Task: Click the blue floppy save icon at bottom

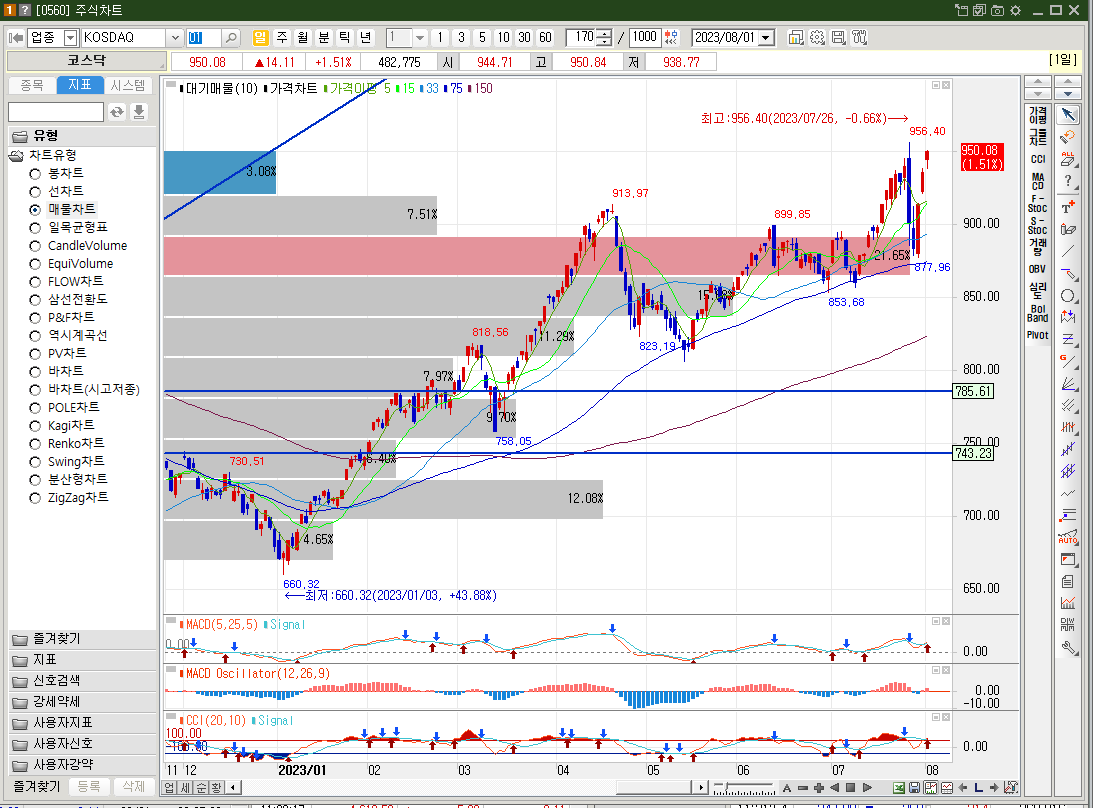Action: click(x=914, y=788)
